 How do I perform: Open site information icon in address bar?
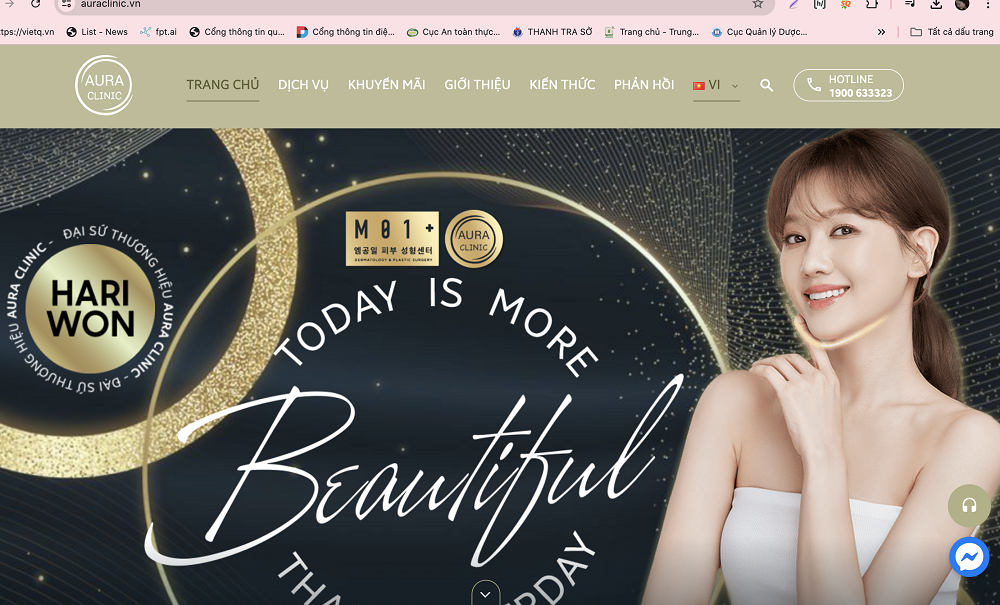coord(67,4)
